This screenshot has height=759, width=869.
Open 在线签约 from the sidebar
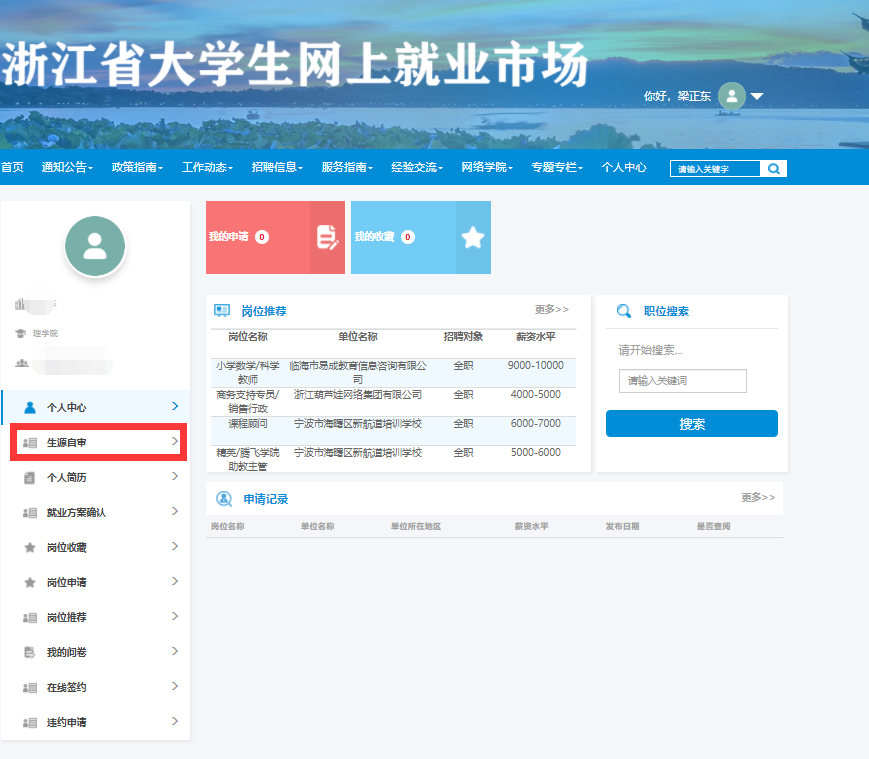[x=67, y=688]
